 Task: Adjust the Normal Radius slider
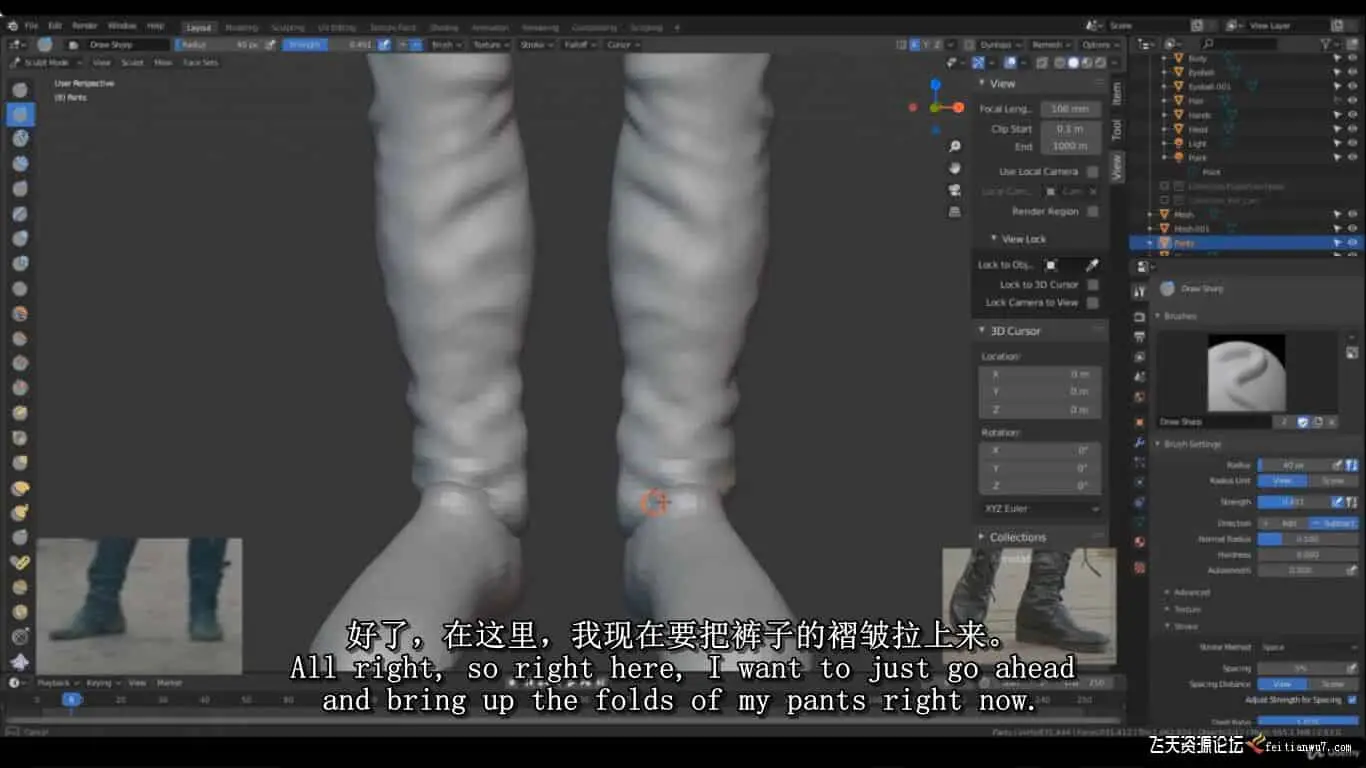click(x=1307, y=539)
